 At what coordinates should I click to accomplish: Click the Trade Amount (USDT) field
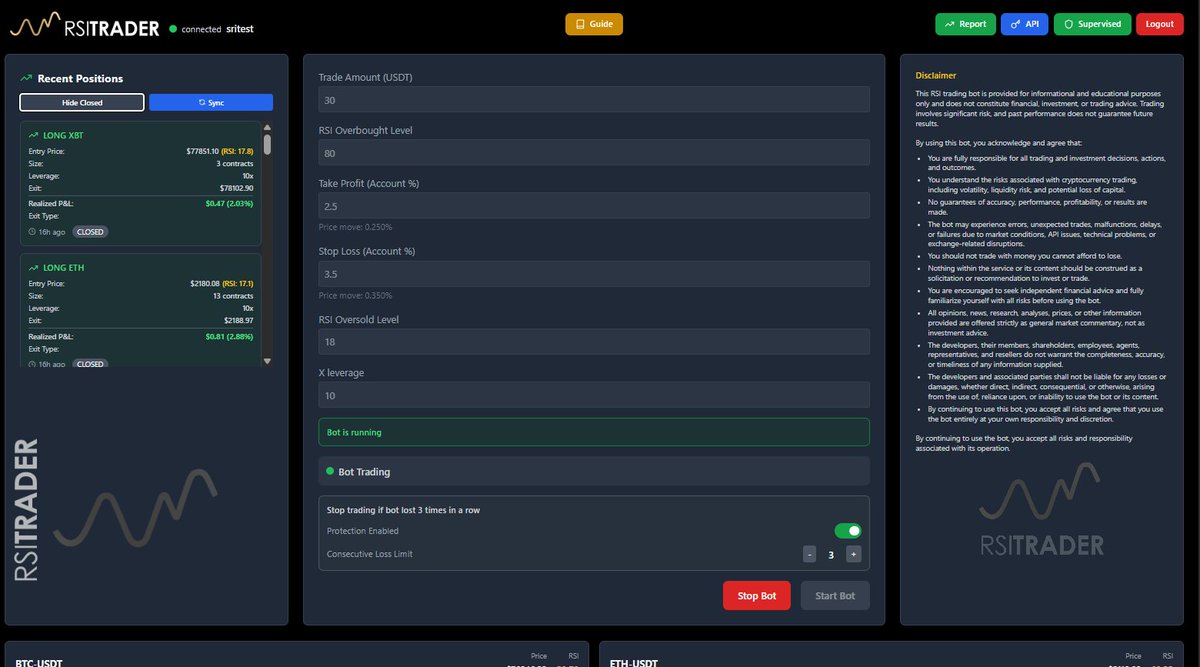594,100
